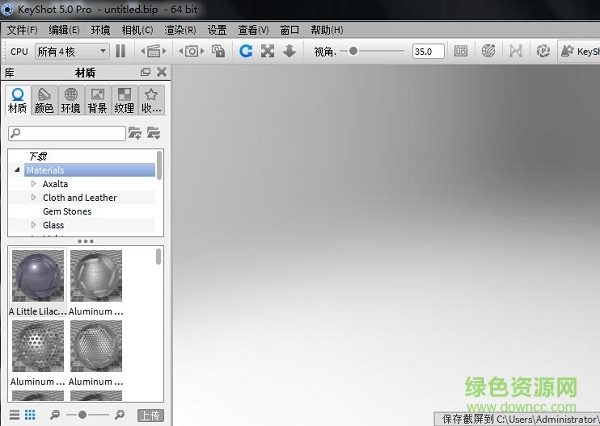Viewport: 600px width, 426px height.
Task: Click the 35.0 field of view input
Action: point(428,51)
